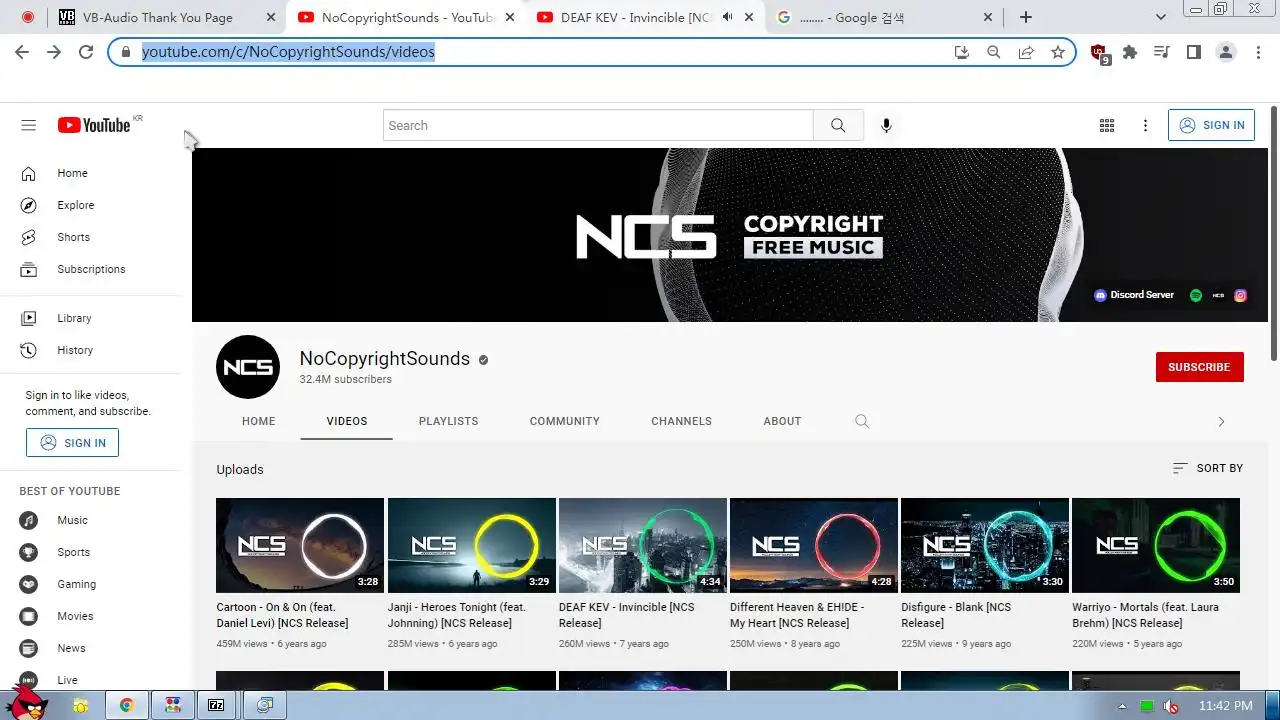Play the DEAF KEV - Invincible thumbnail
Screen dimensions: 1280x720
click(x=643, y=545)
